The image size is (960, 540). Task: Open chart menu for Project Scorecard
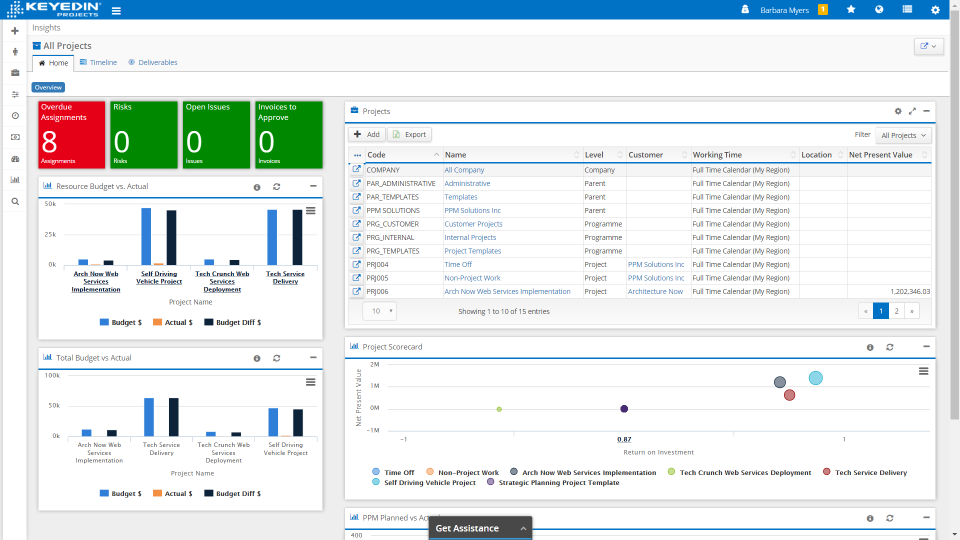point(923,371)
